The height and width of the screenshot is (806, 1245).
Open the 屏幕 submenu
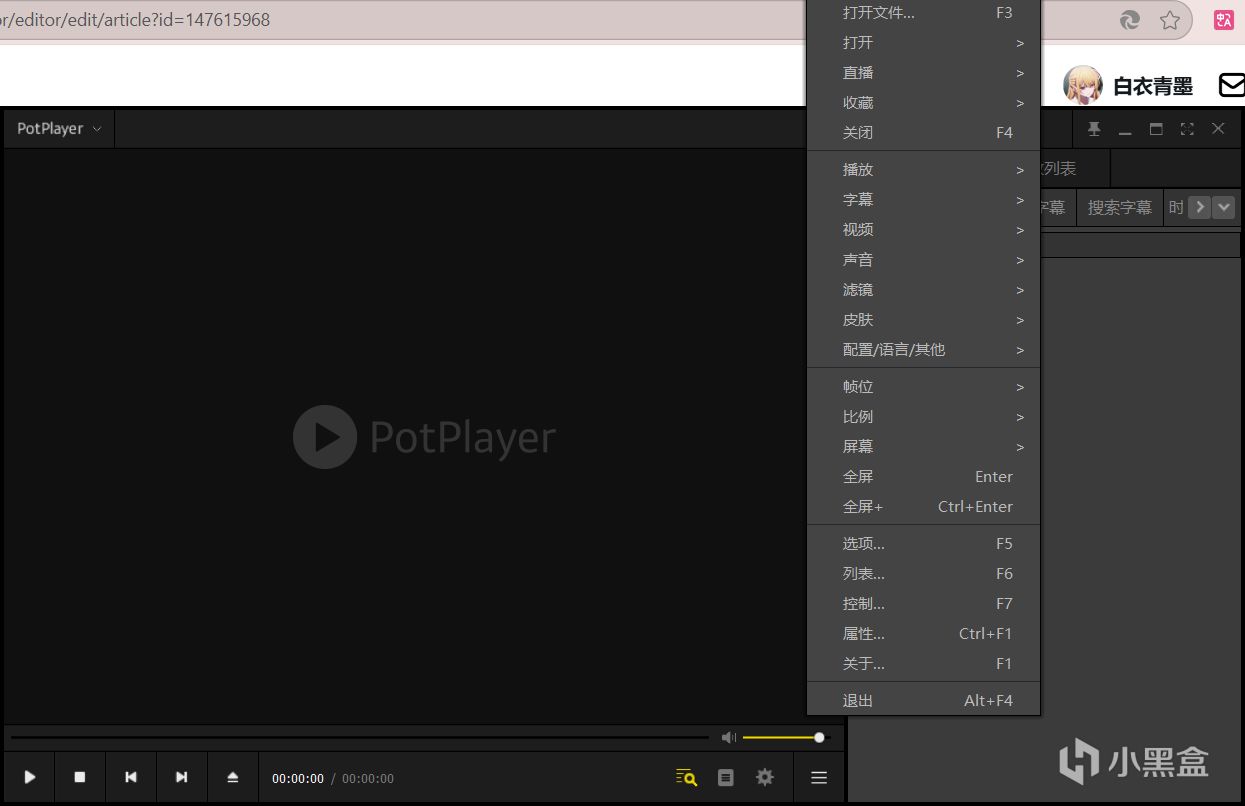tap(924, 447)
